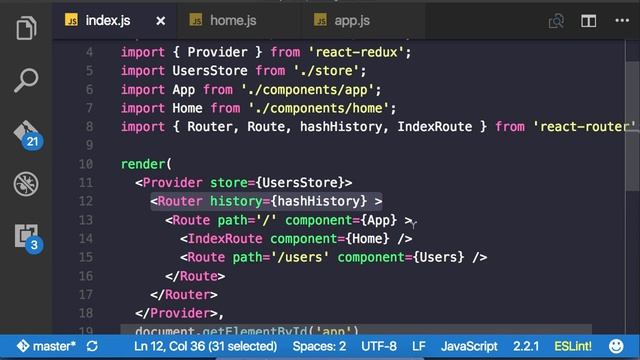
Task: Click the closing </Router> tag
Action: pyautogui.click(x=184, y=294)
